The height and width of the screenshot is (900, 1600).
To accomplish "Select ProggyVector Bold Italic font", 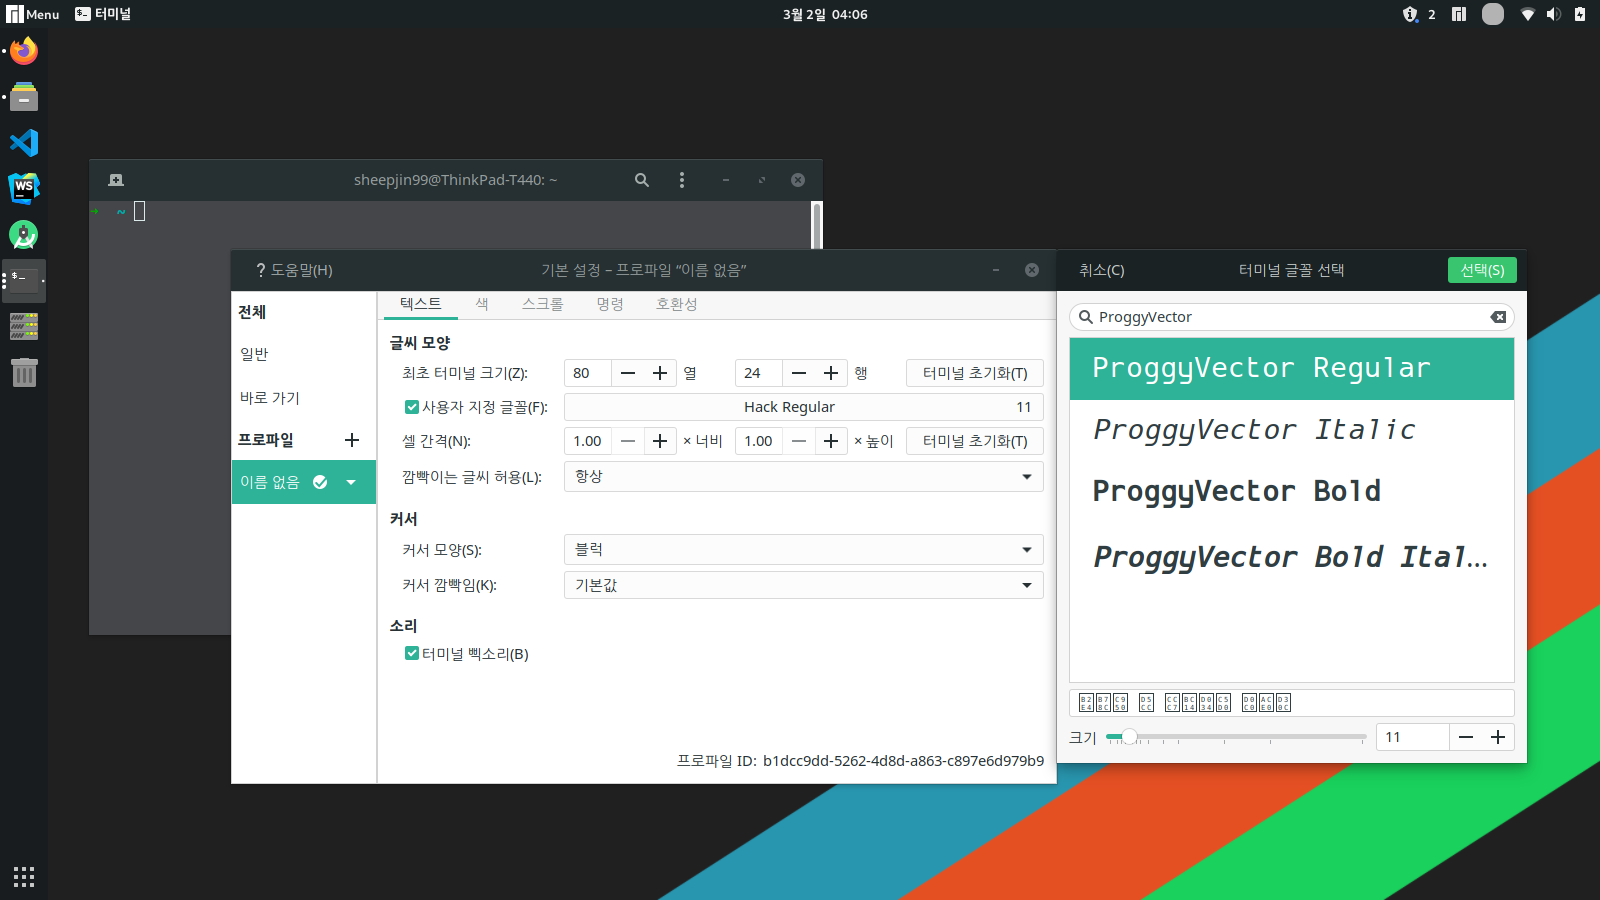I will click(1292, 557).
